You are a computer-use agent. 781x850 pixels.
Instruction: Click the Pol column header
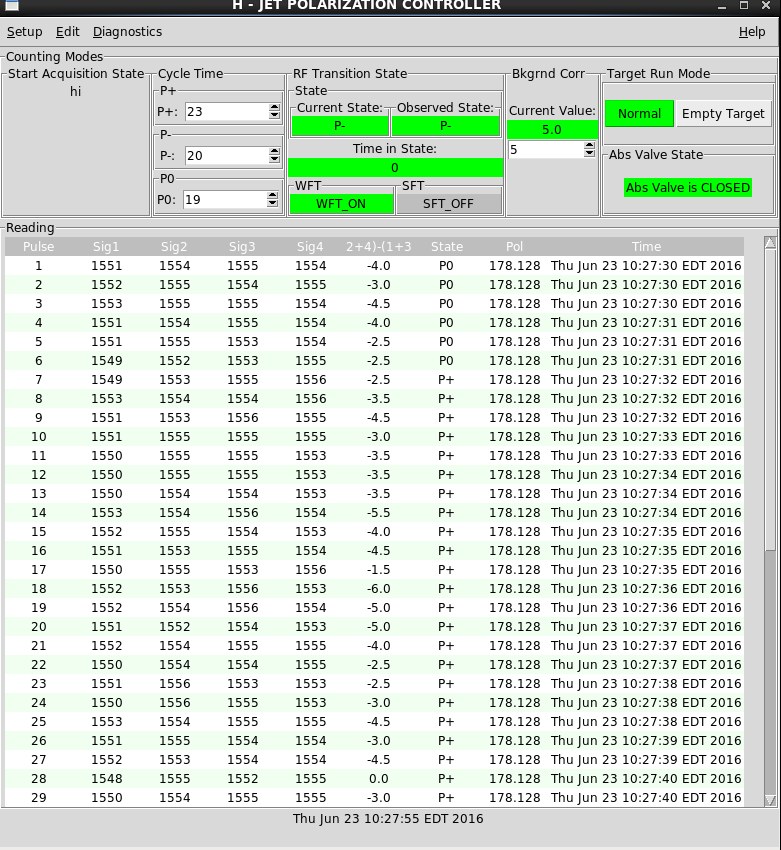pyautogui.click(x=514, y=247)
